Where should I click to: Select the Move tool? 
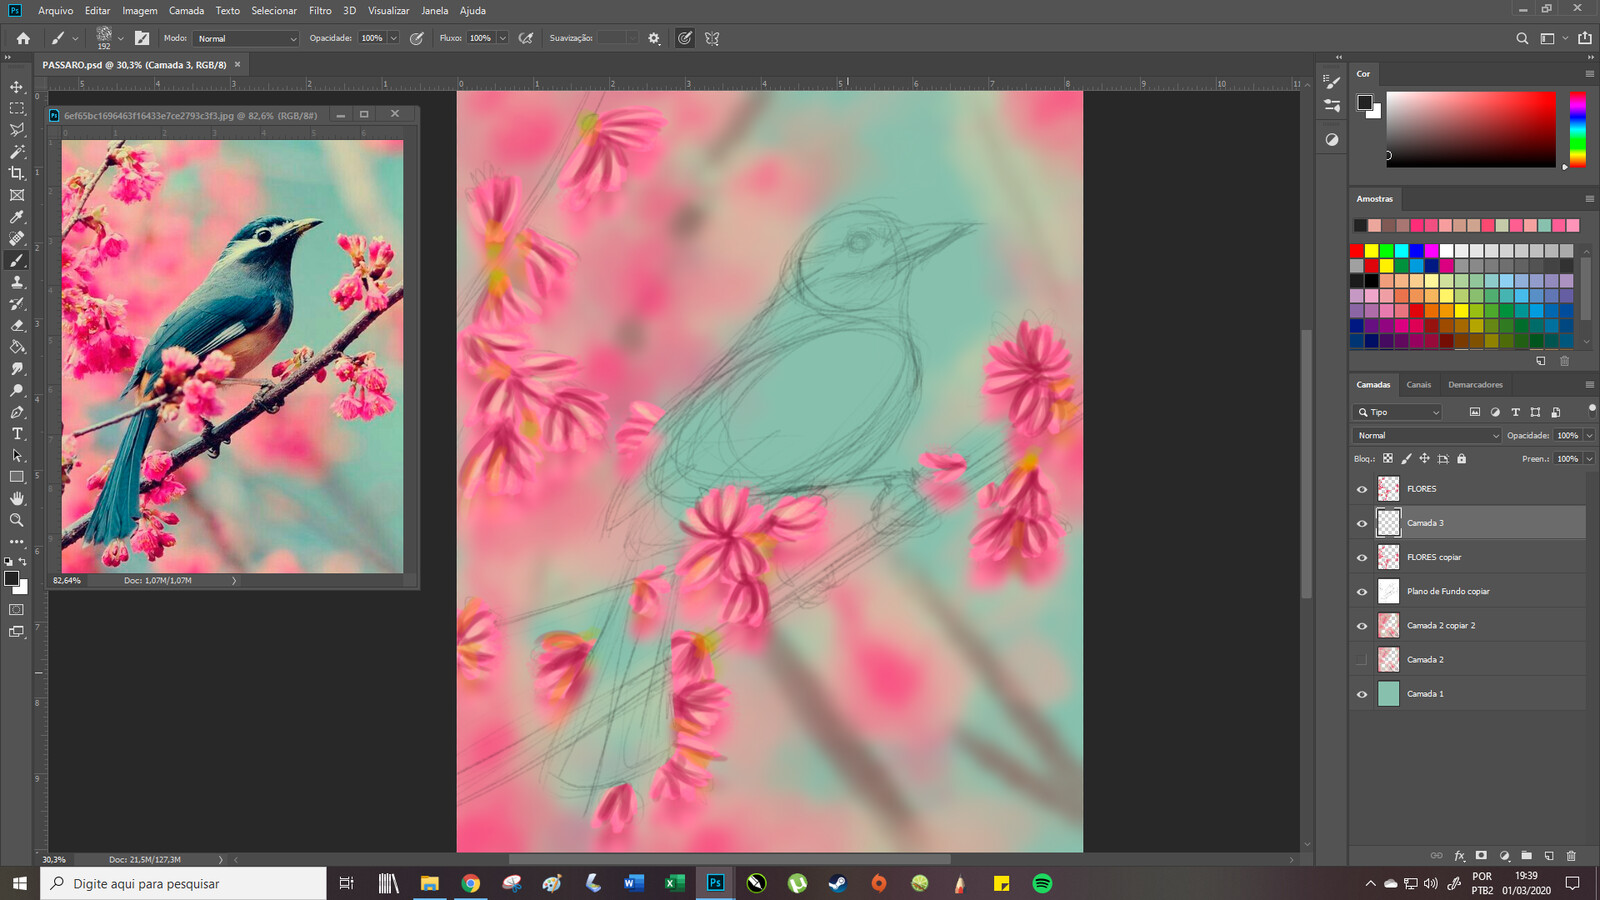click(17, 87)
